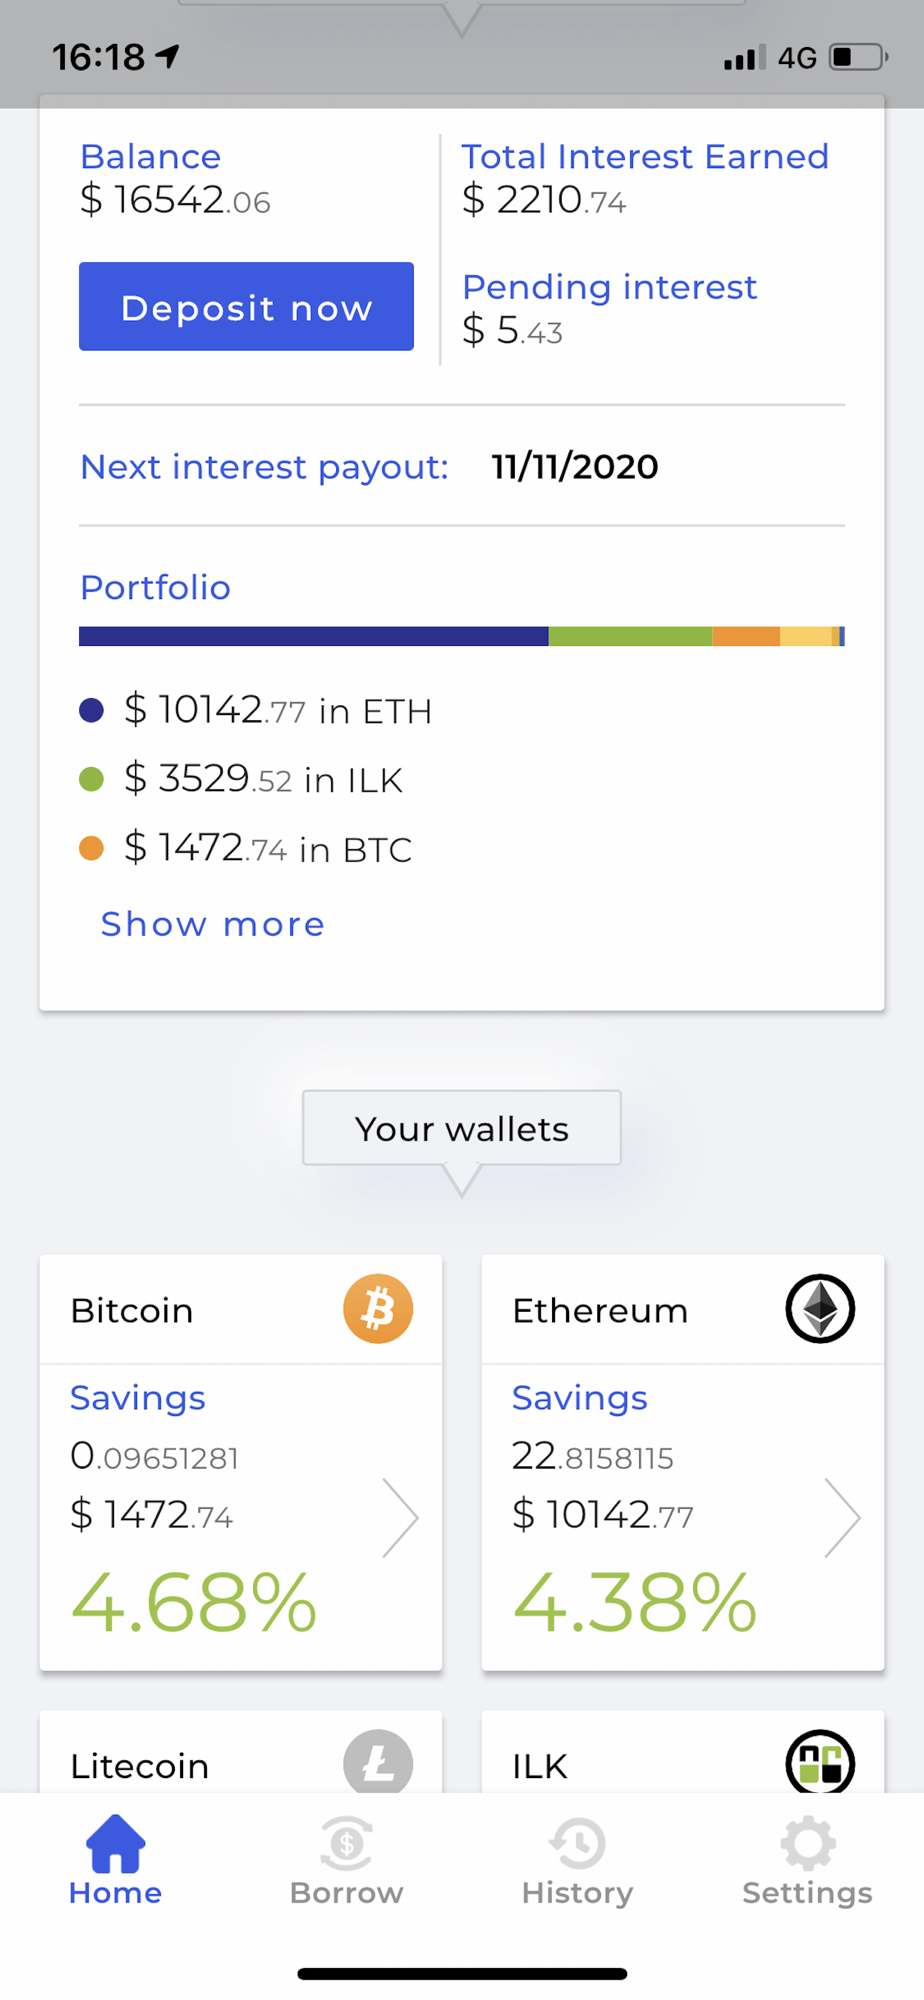Tap the dark blue ETH portfolio bar segment
The width and height of the screenshot is (924, 2000).
click(x=313, y=636)
